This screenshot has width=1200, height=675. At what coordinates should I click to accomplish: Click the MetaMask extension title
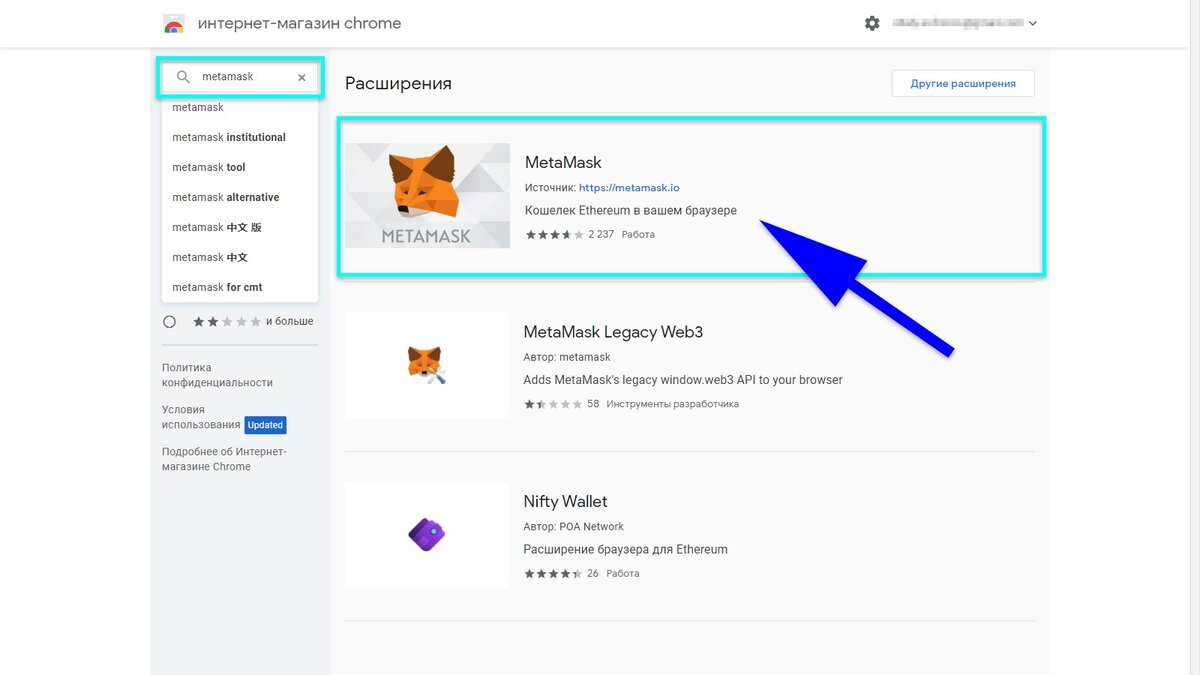tap(563, 162)
